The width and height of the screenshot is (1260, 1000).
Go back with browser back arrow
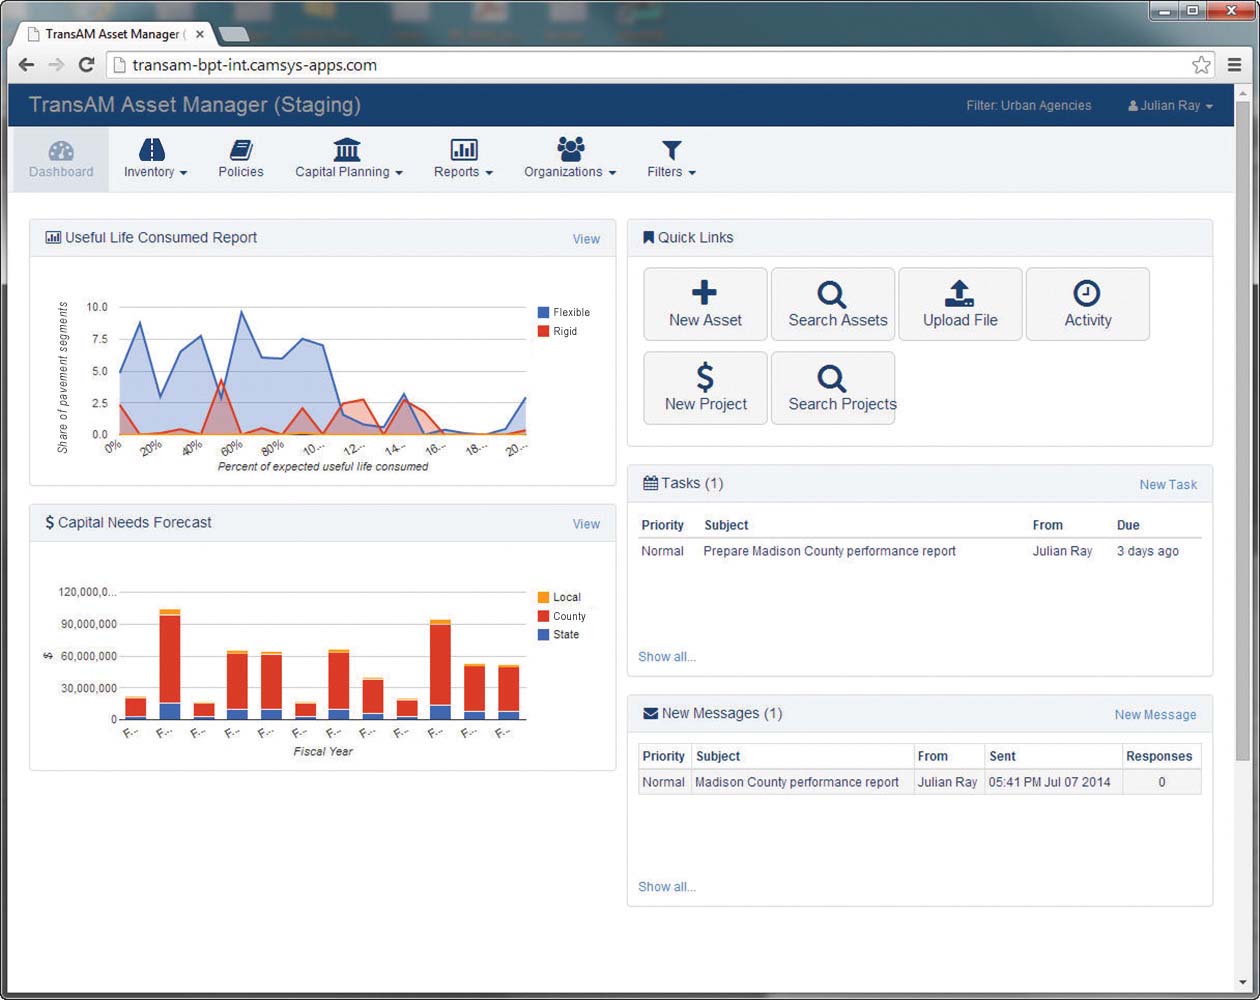26,65
